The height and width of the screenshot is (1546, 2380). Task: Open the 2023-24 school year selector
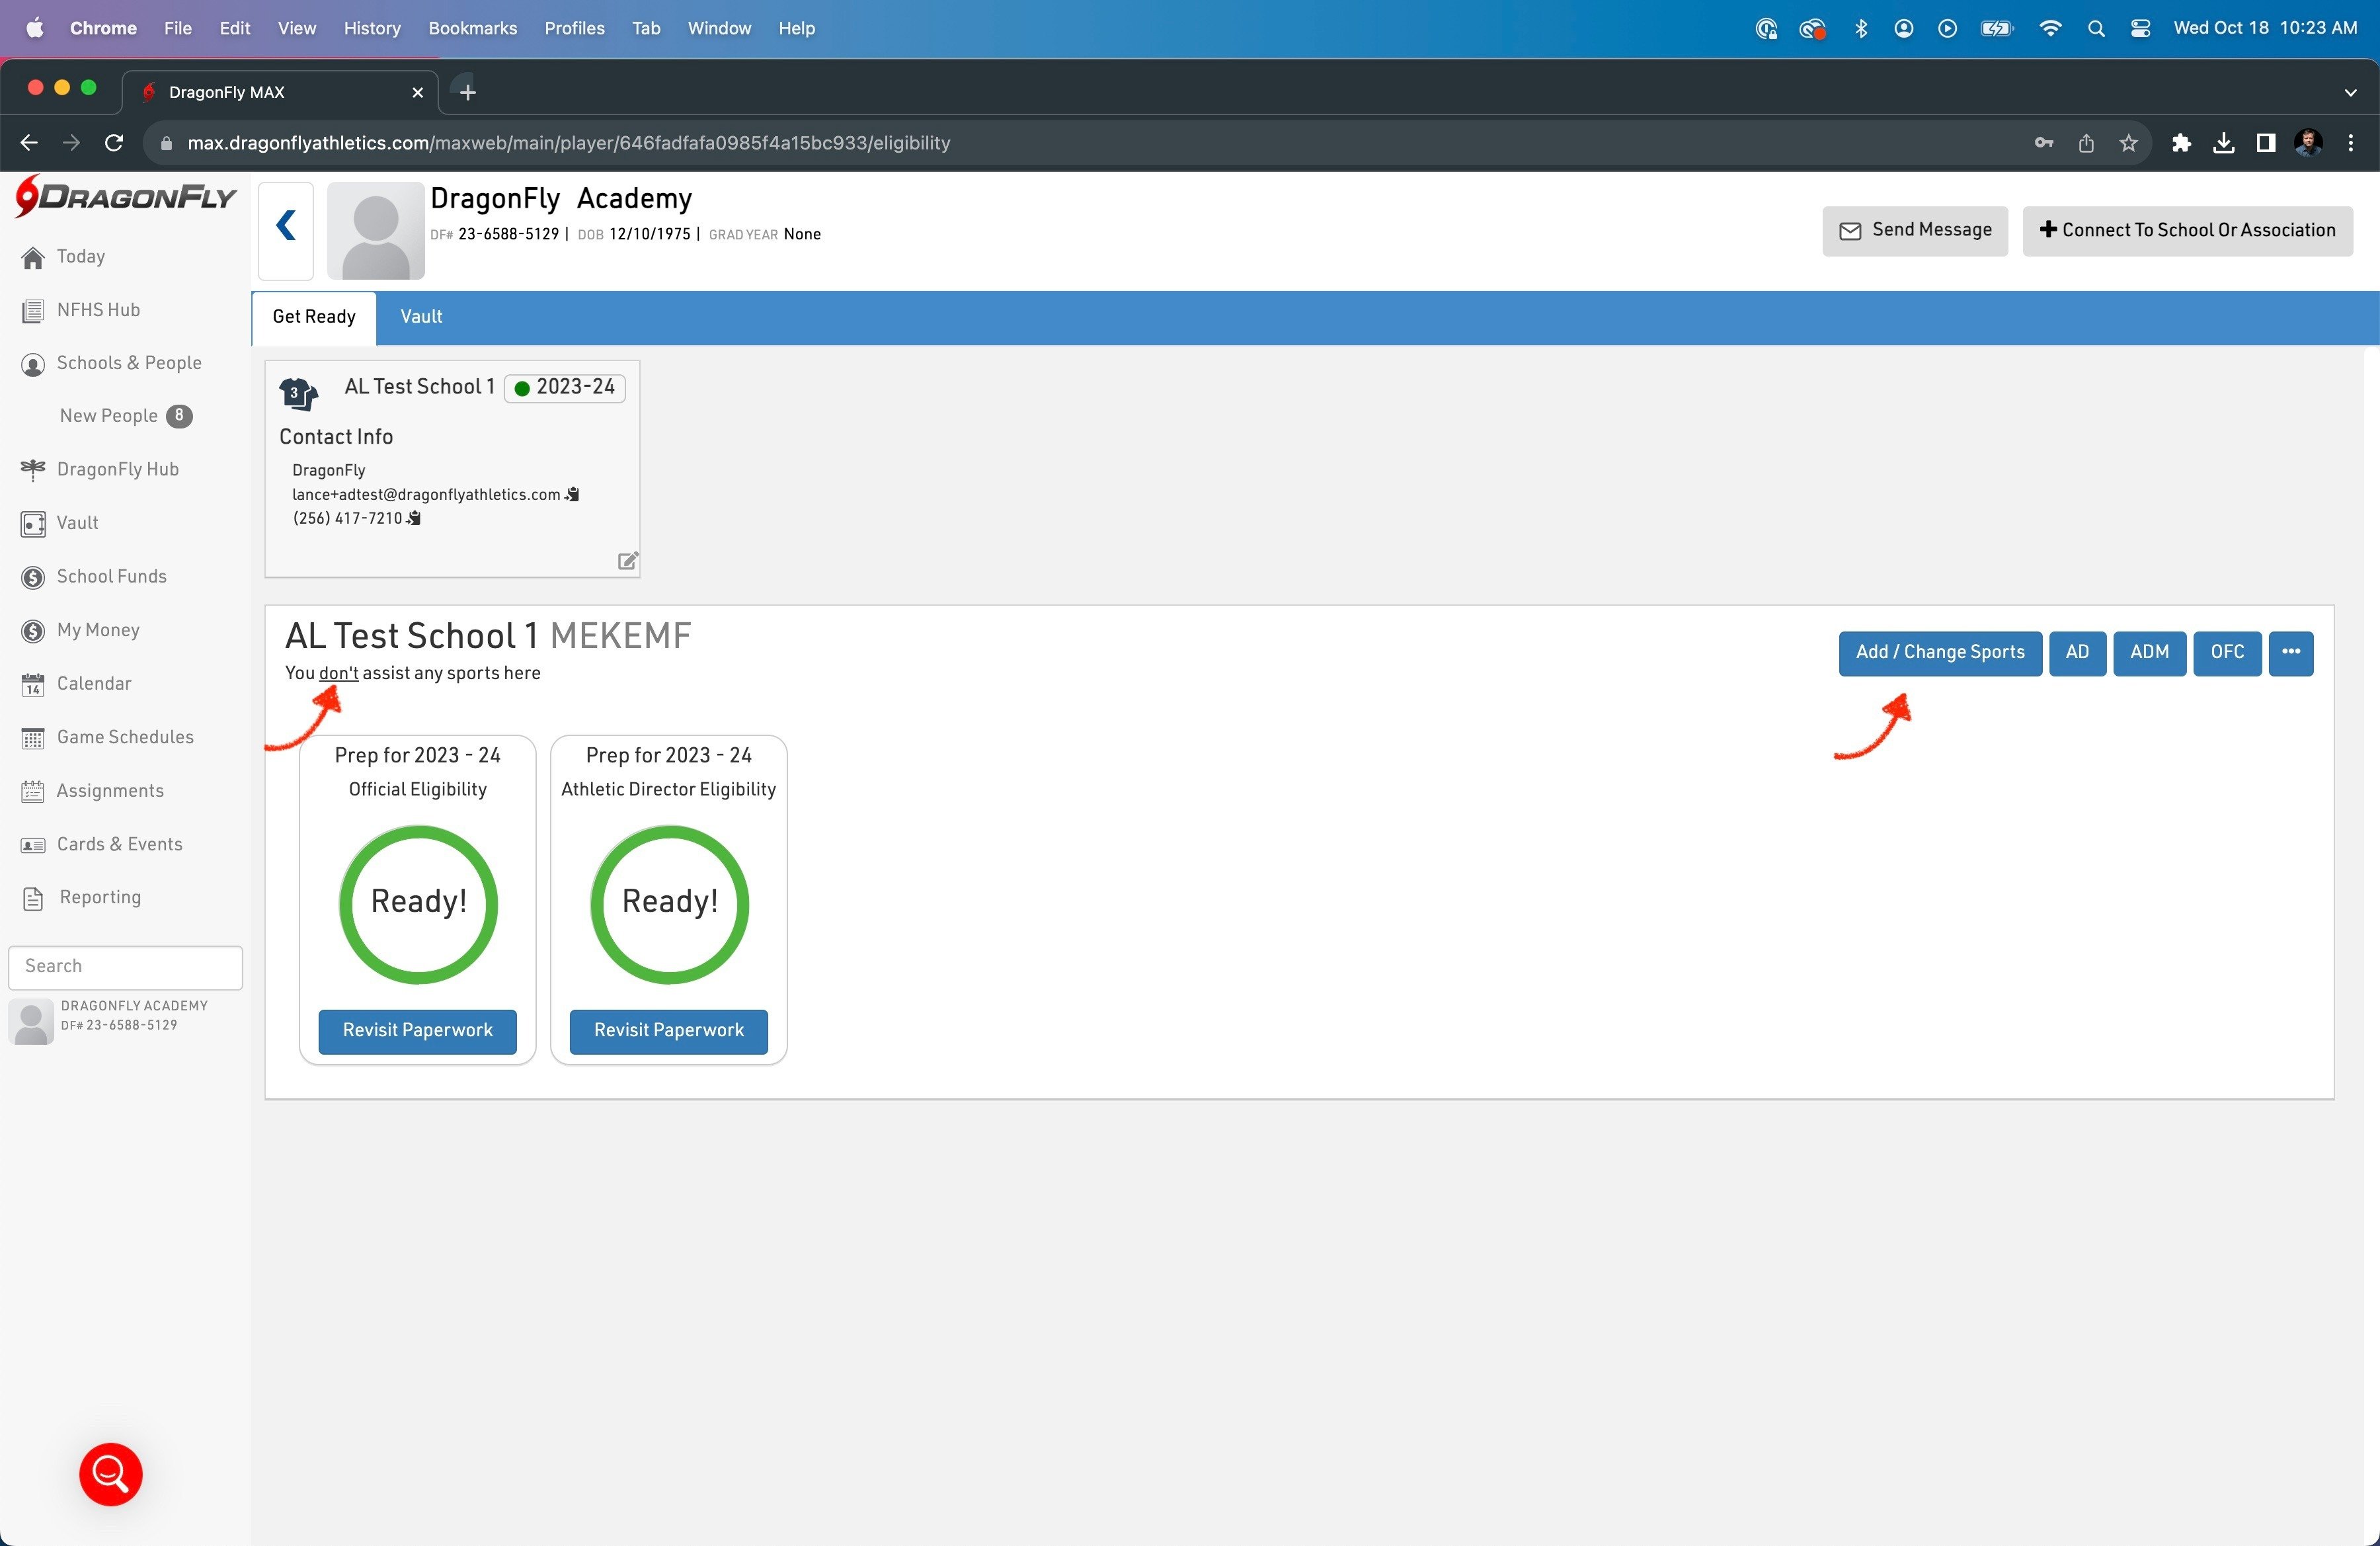coord(565,388)
